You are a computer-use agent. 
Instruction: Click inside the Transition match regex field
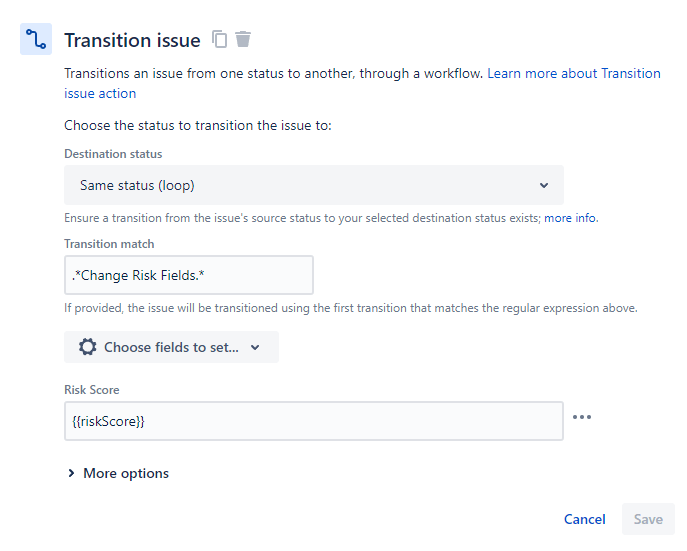pos(188,275)
